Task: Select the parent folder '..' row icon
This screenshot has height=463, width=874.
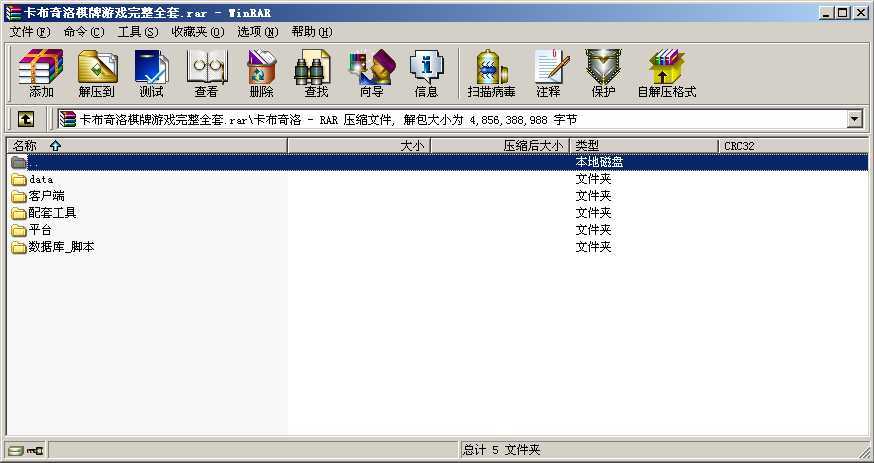Action: (20, 162)
